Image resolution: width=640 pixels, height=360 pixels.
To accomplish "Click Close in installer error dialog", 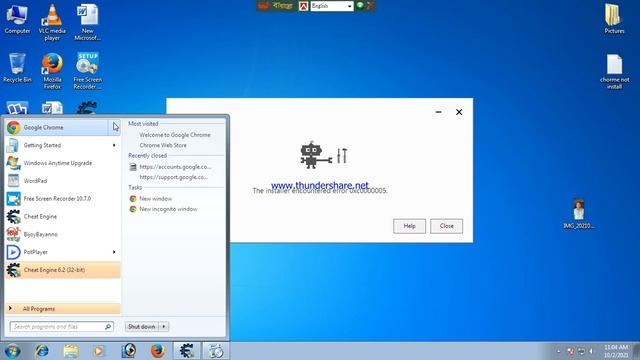I will click(x=447, y=226).
